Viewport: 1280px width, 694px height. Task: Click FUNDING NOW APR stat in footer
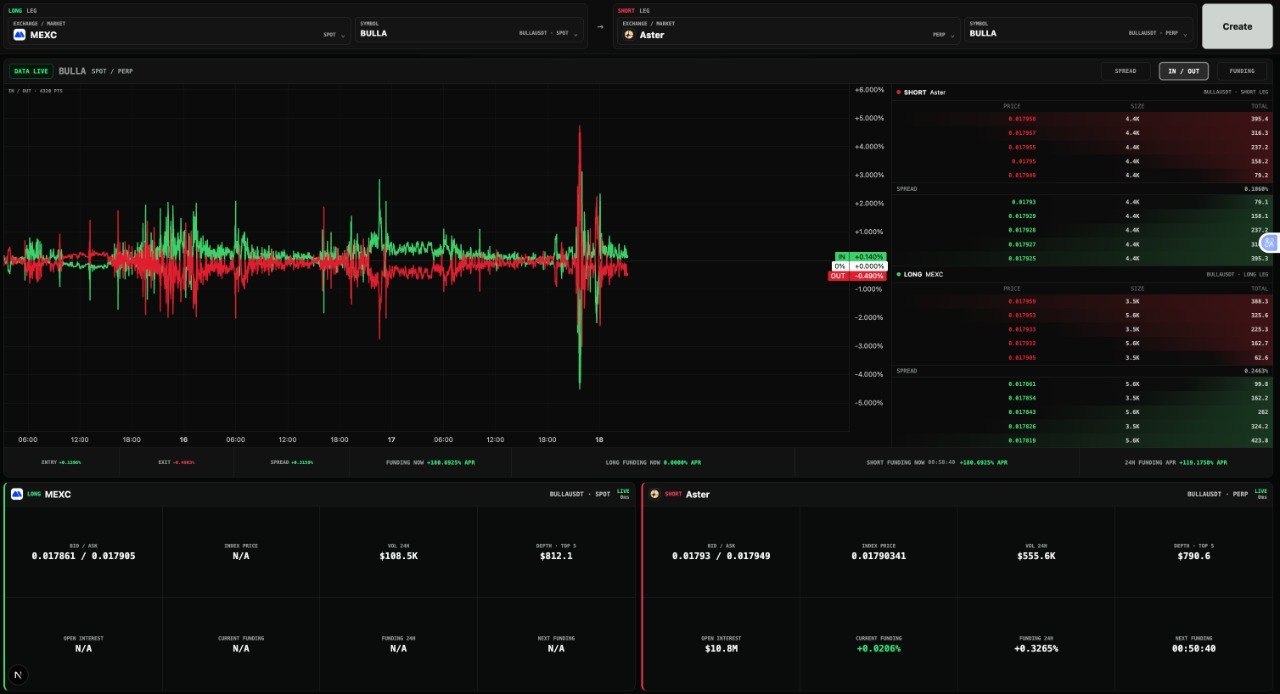click(430, 462)
